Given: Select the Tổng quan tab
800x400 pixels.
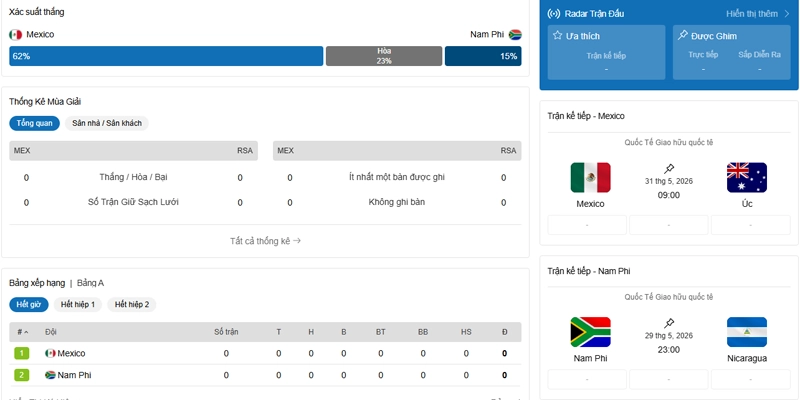Looking at the screenshot, I should pos(34,123).
